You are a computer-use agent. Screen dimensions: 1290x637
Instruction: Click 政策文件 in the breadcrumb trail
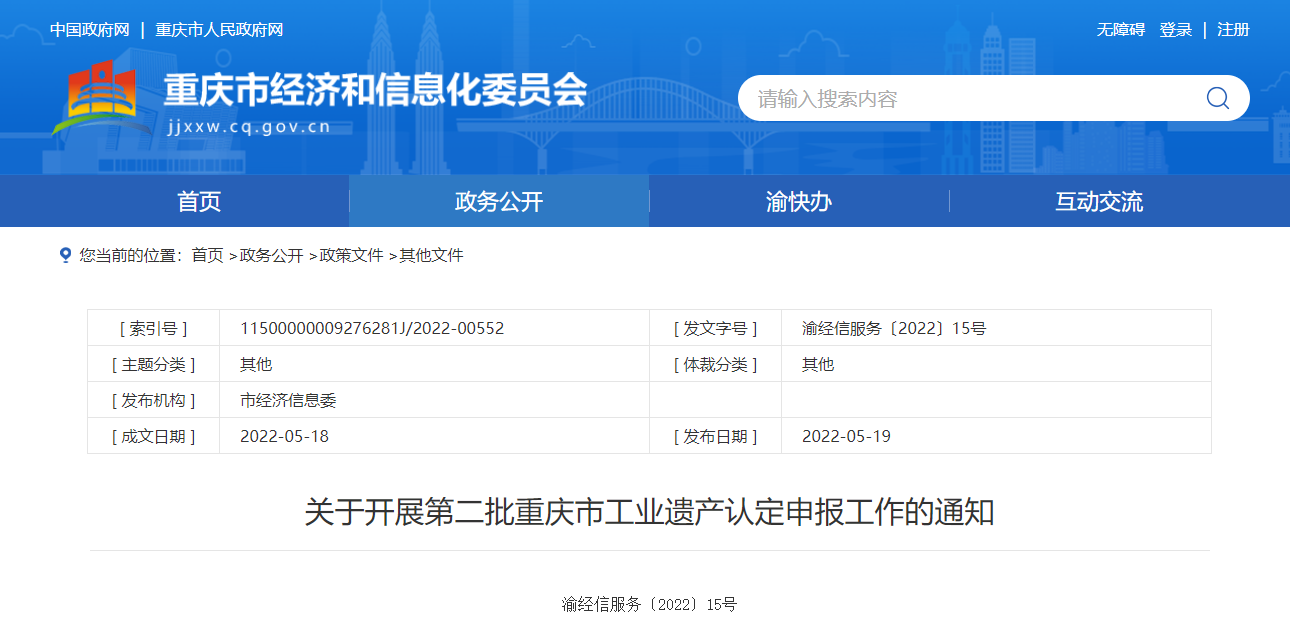tap(351, 256)
